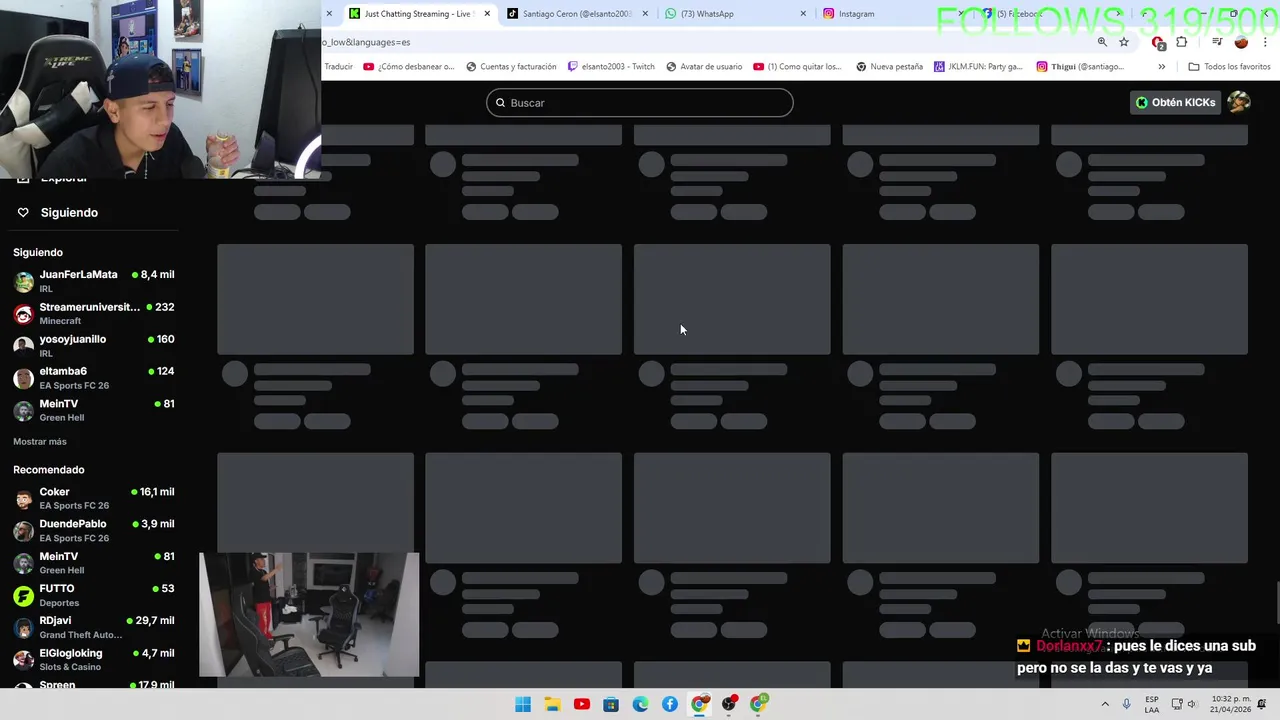The width and height of the screenshot is (1280, 720).
Task: Click the Obtén KICKs button
Action: [x=1175, y=102]
